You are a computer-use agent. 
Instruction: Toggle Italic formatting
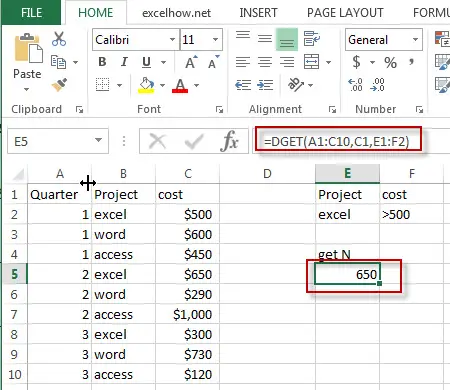tap(124, 62)
